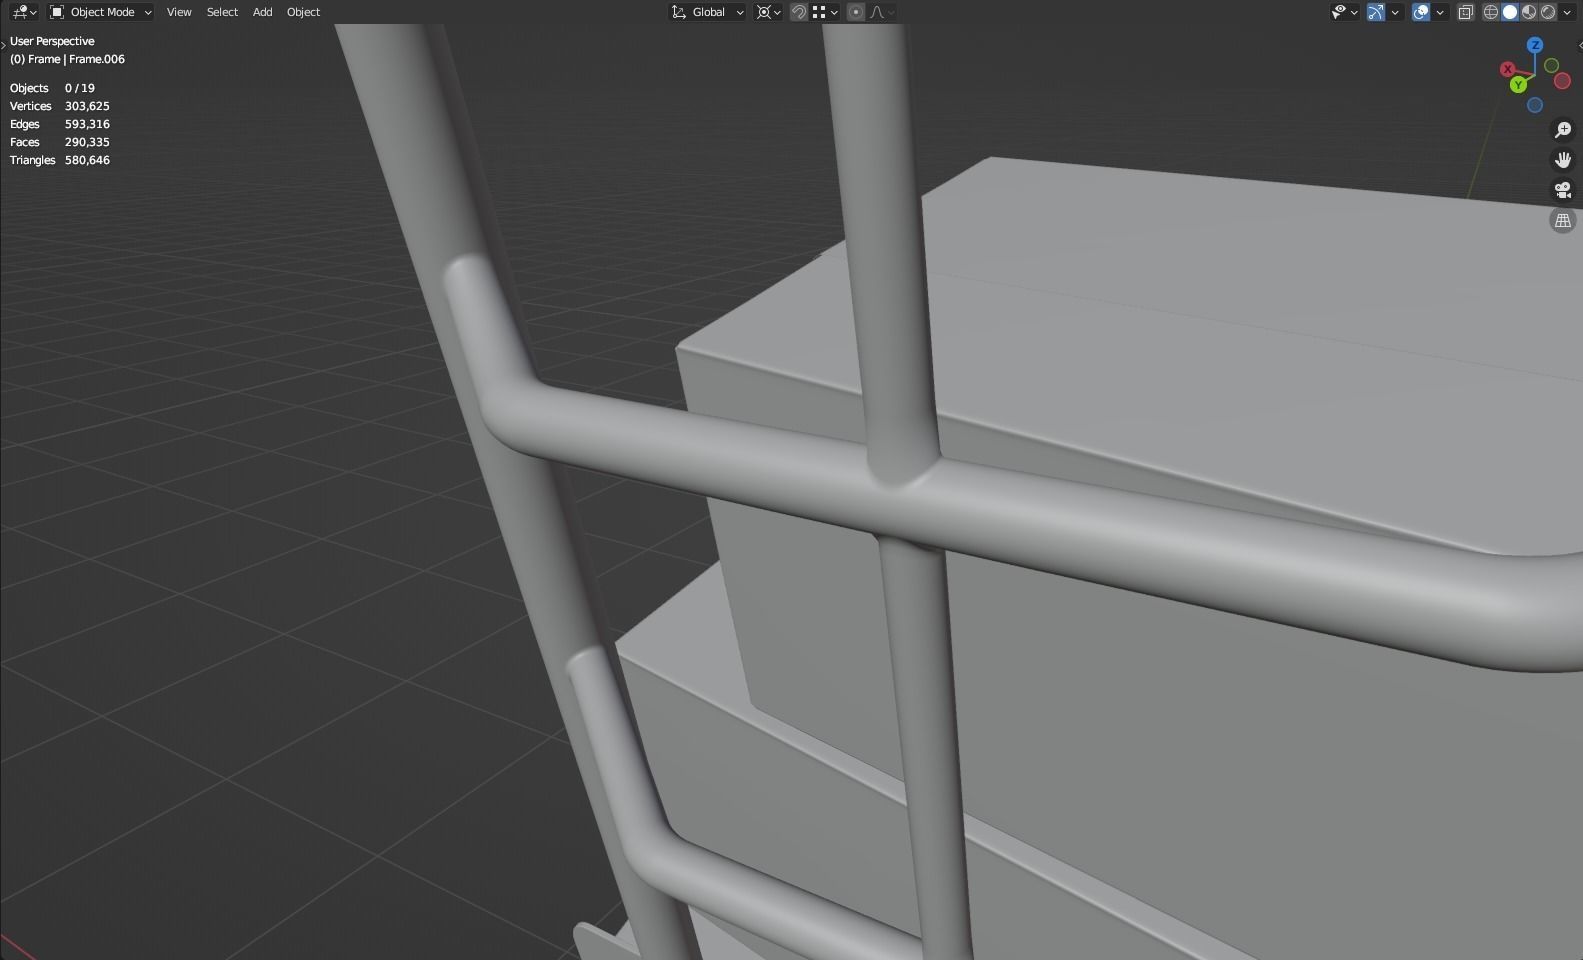This screenshot has width=1583, height=960.
Task: Switch to solid viewport shading
Action: (1510, 12)
